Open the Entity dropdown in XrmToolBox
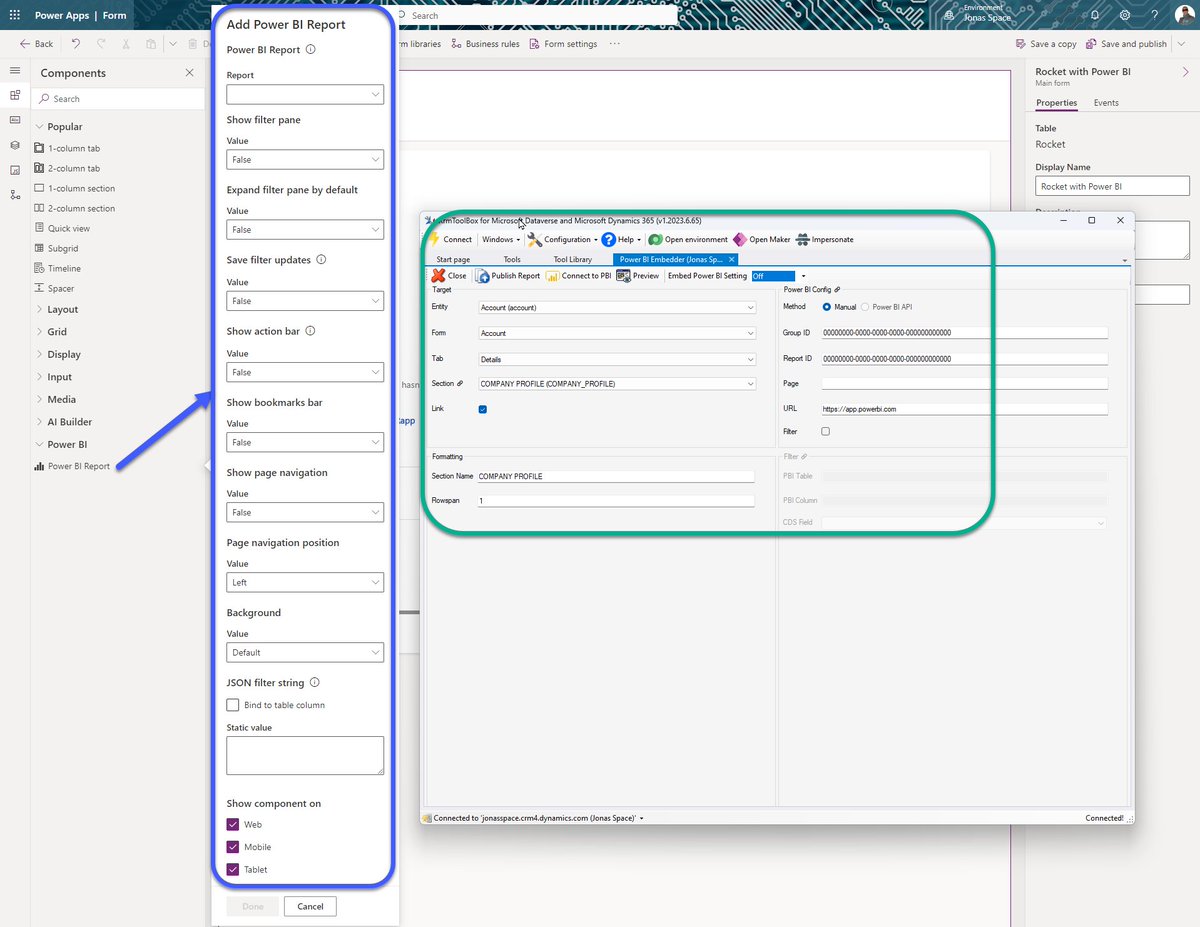The image size is (1200, 927). pyautogui.click(x=617, y=307)
